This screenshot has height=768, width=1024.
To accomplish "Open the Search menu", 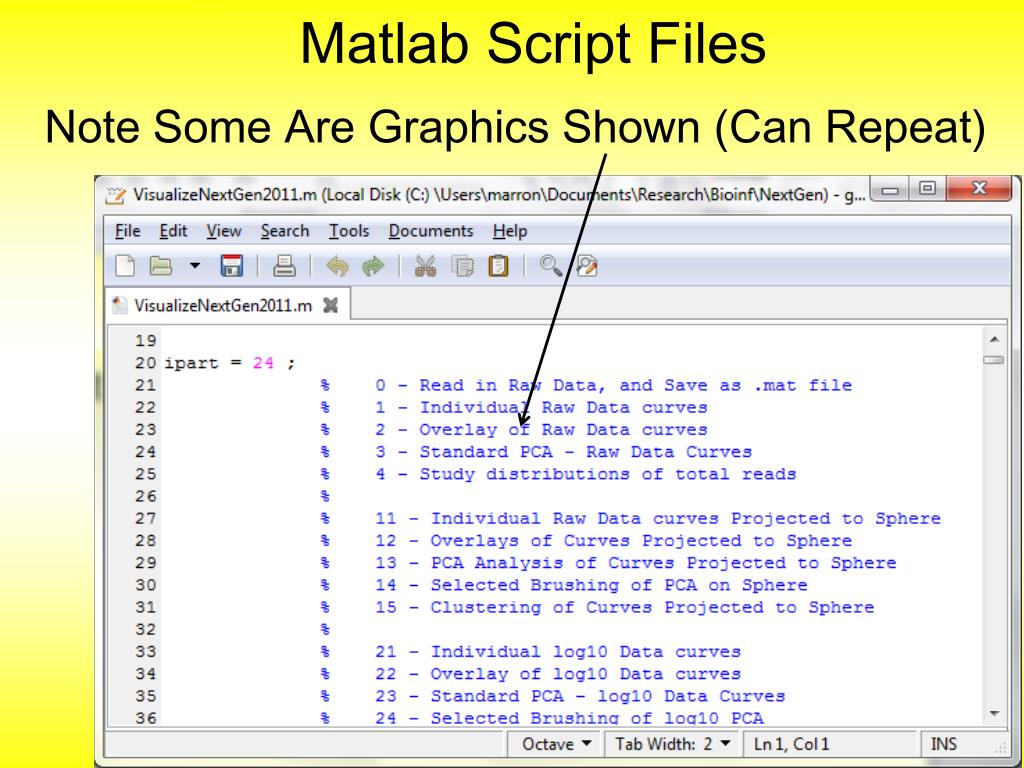I will (285, 231).
